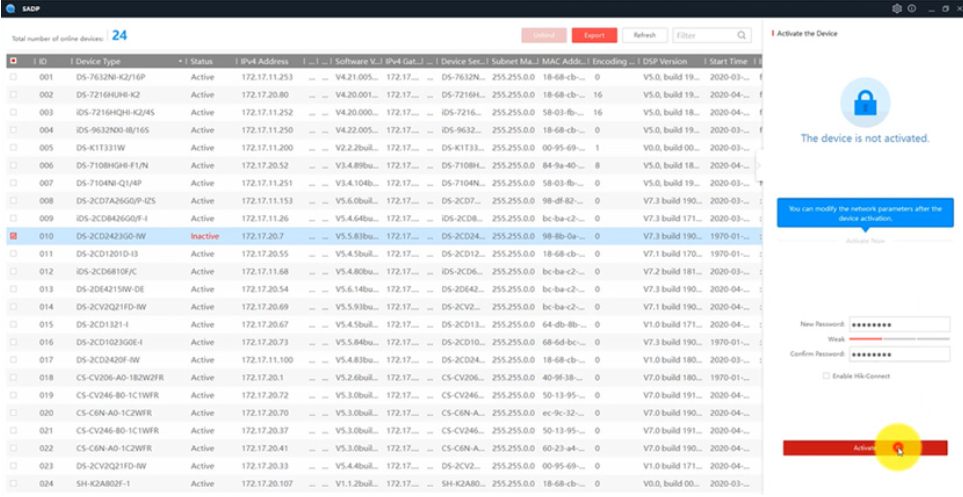Image resolution: width=963 pixels, height=497 pixels.
Task: Tick the checkbox for device 018
Action: 14,377
